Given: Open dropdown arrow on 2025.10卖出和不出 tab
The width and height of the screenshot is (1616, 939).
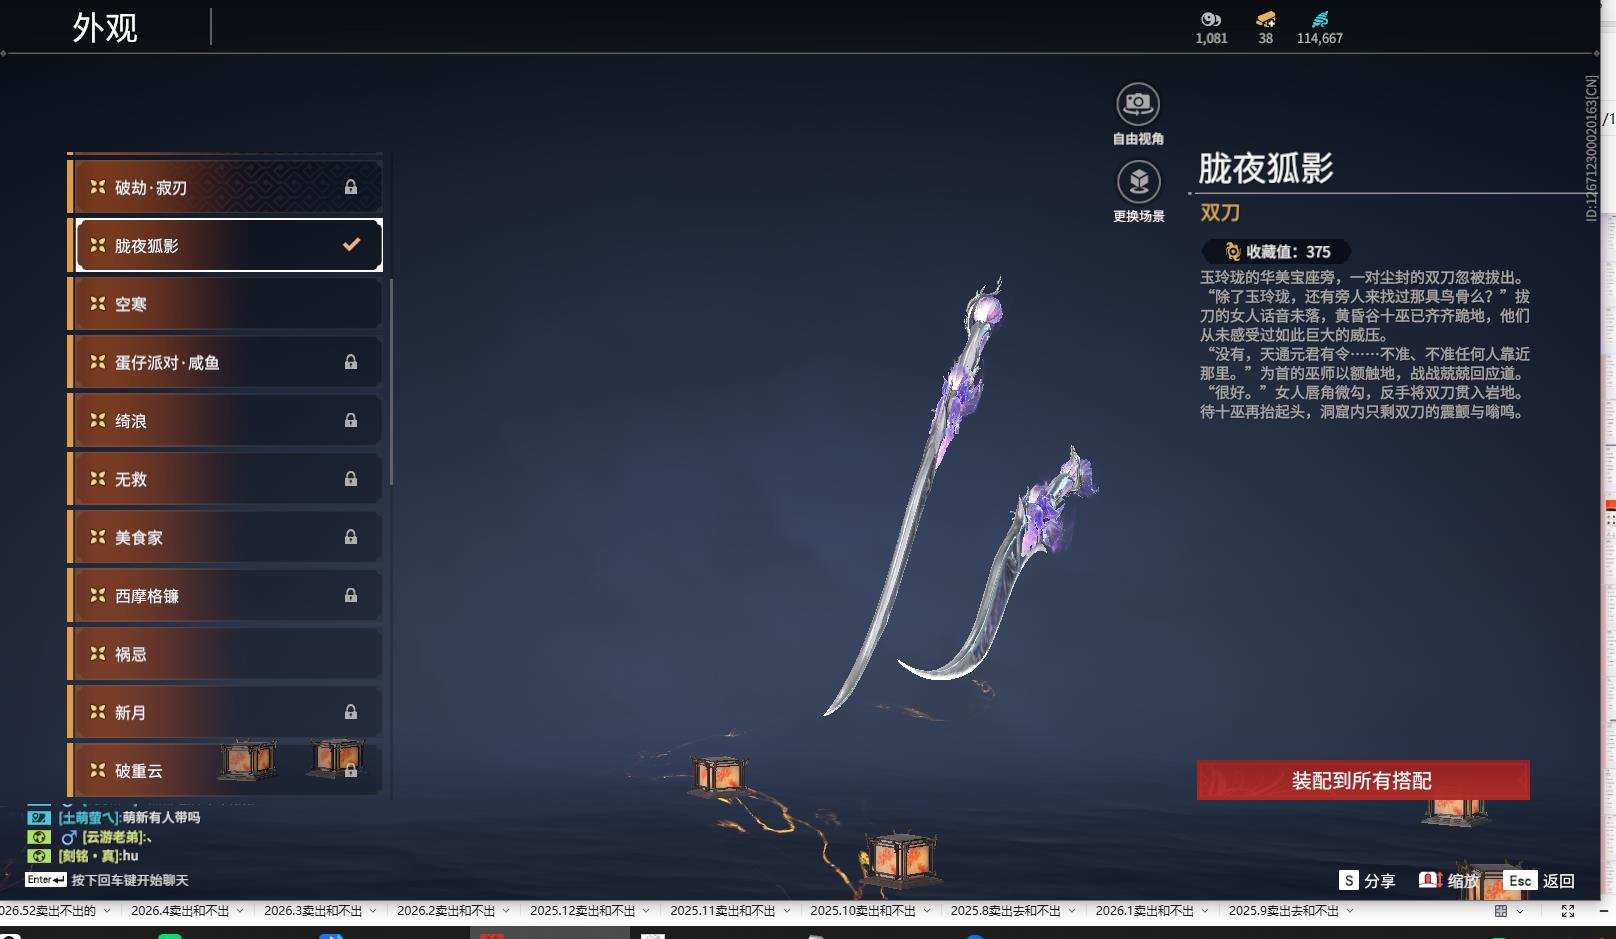Looking at the screenshot, I should pos(926,911).
